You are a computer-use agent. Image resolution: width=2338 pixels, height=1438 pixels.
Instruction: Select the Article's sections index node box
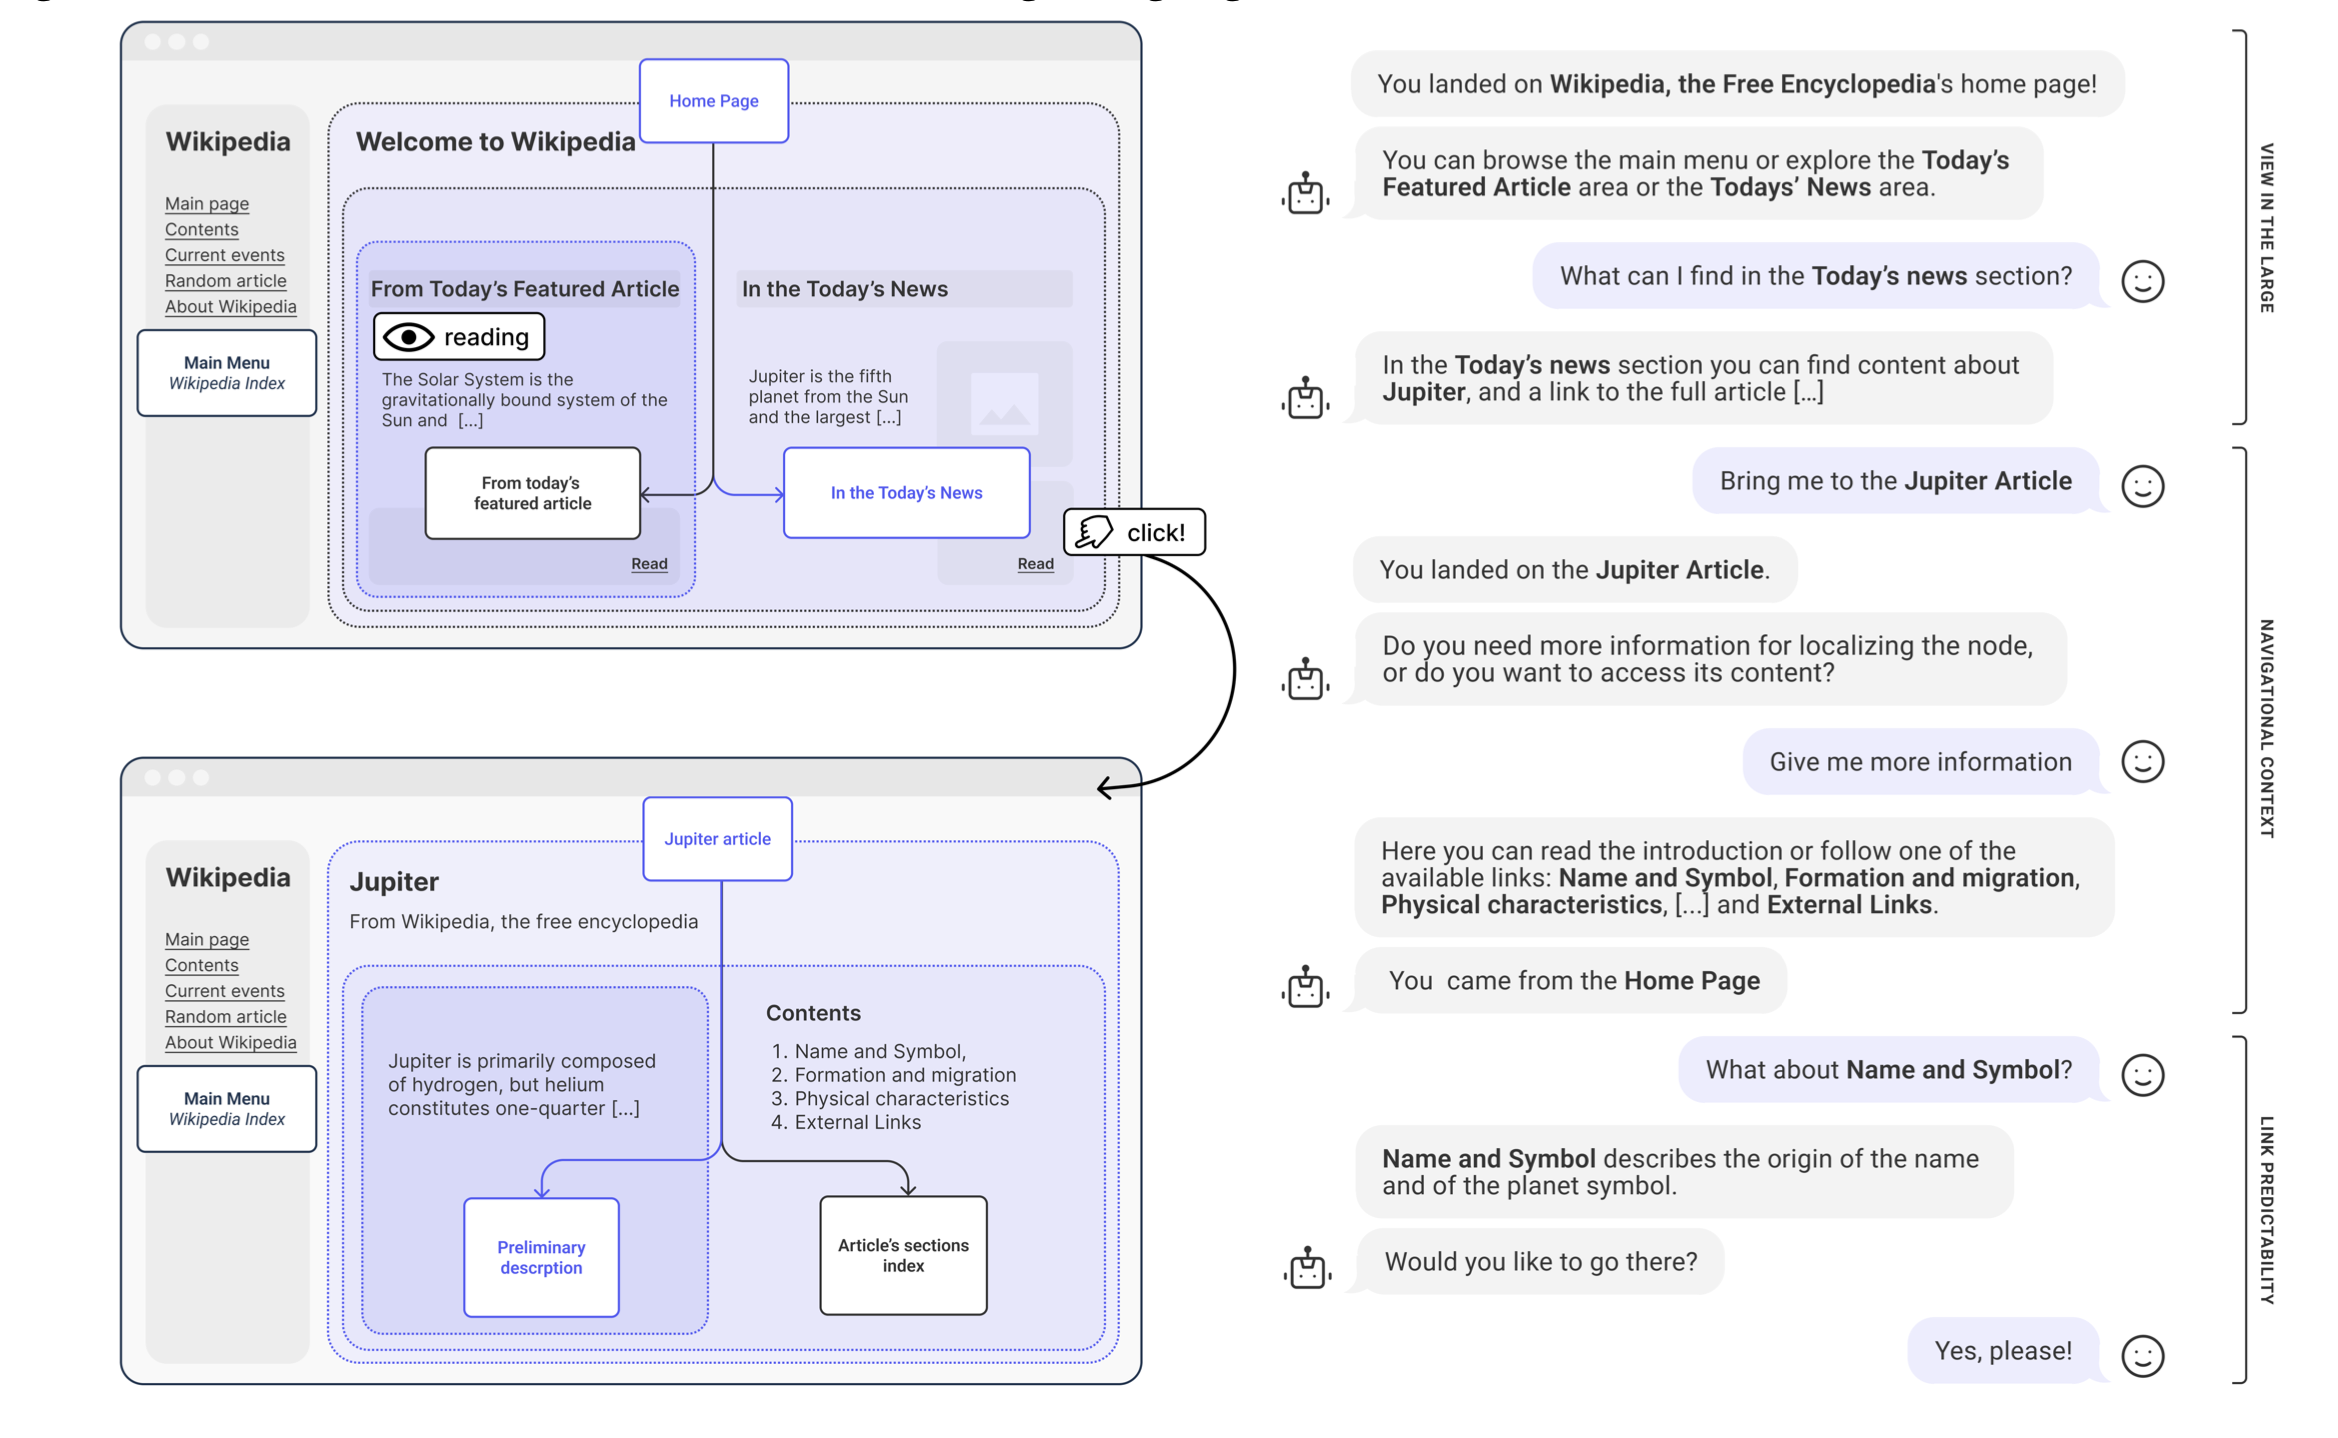point(903,1256)
